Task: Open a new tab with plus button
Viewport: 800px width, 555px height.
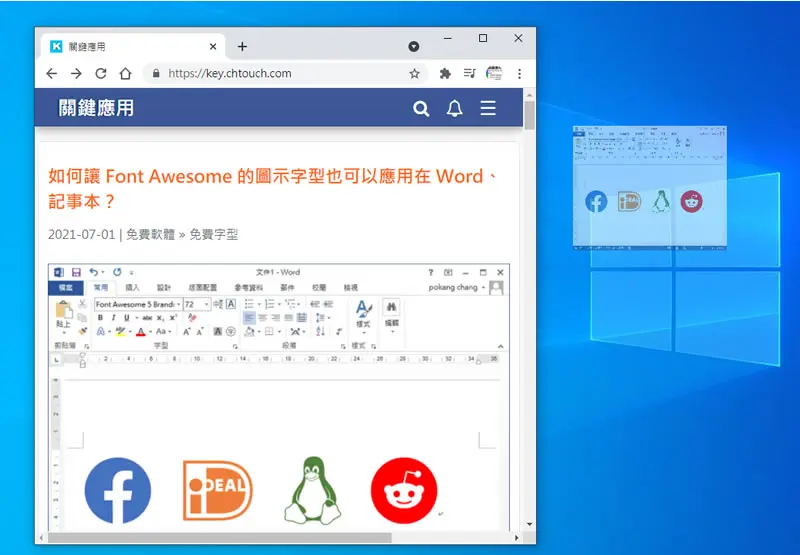Action: [x=242, y=46]
